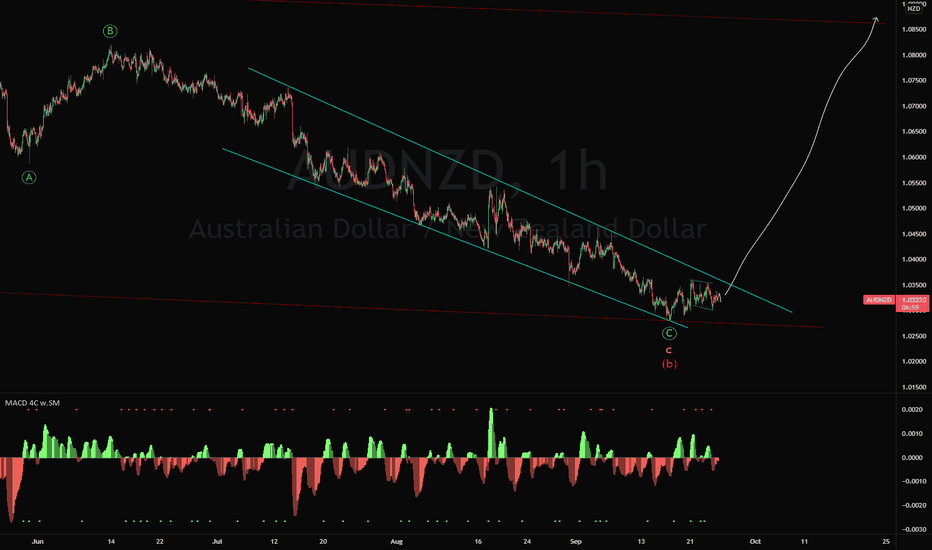Click the 14 date label on time axis
Viewport: 932px width, 550px height.
111,542
